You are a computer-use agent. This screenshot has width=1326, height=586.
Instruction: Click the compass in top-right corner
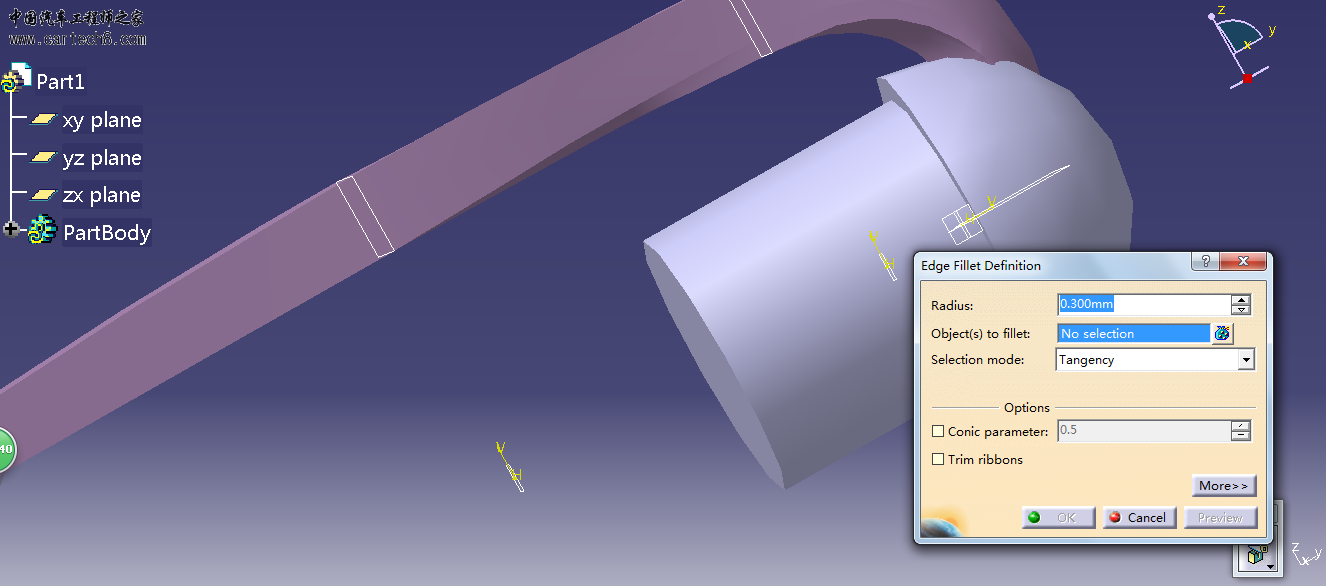[x=1236, y=45]
